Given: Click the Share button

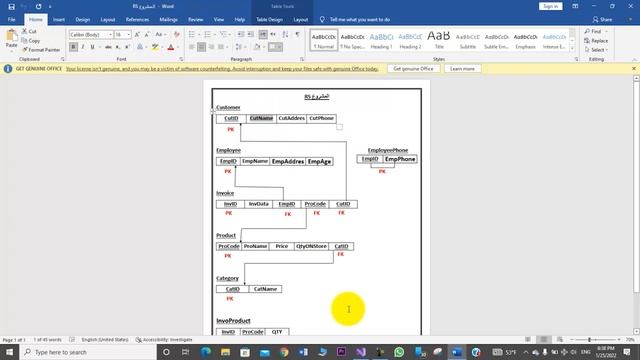Looking at the screenshot, I should point(602,19).
